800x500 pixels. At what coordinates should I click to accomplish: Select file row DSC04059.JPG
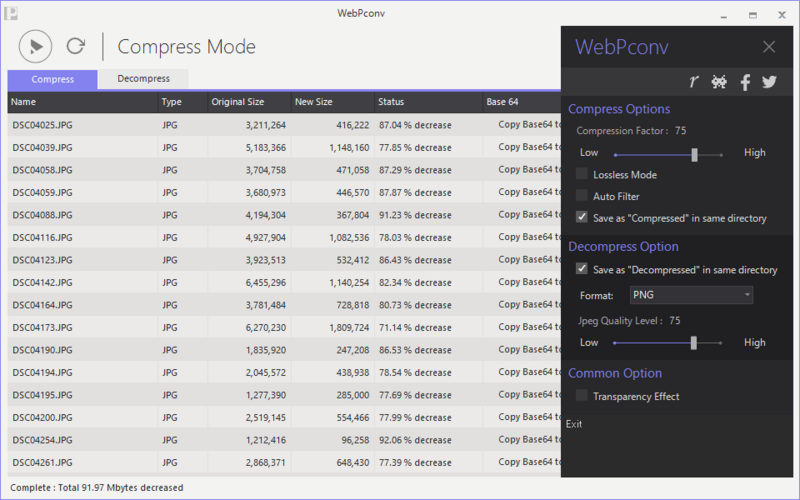(284, 192)
